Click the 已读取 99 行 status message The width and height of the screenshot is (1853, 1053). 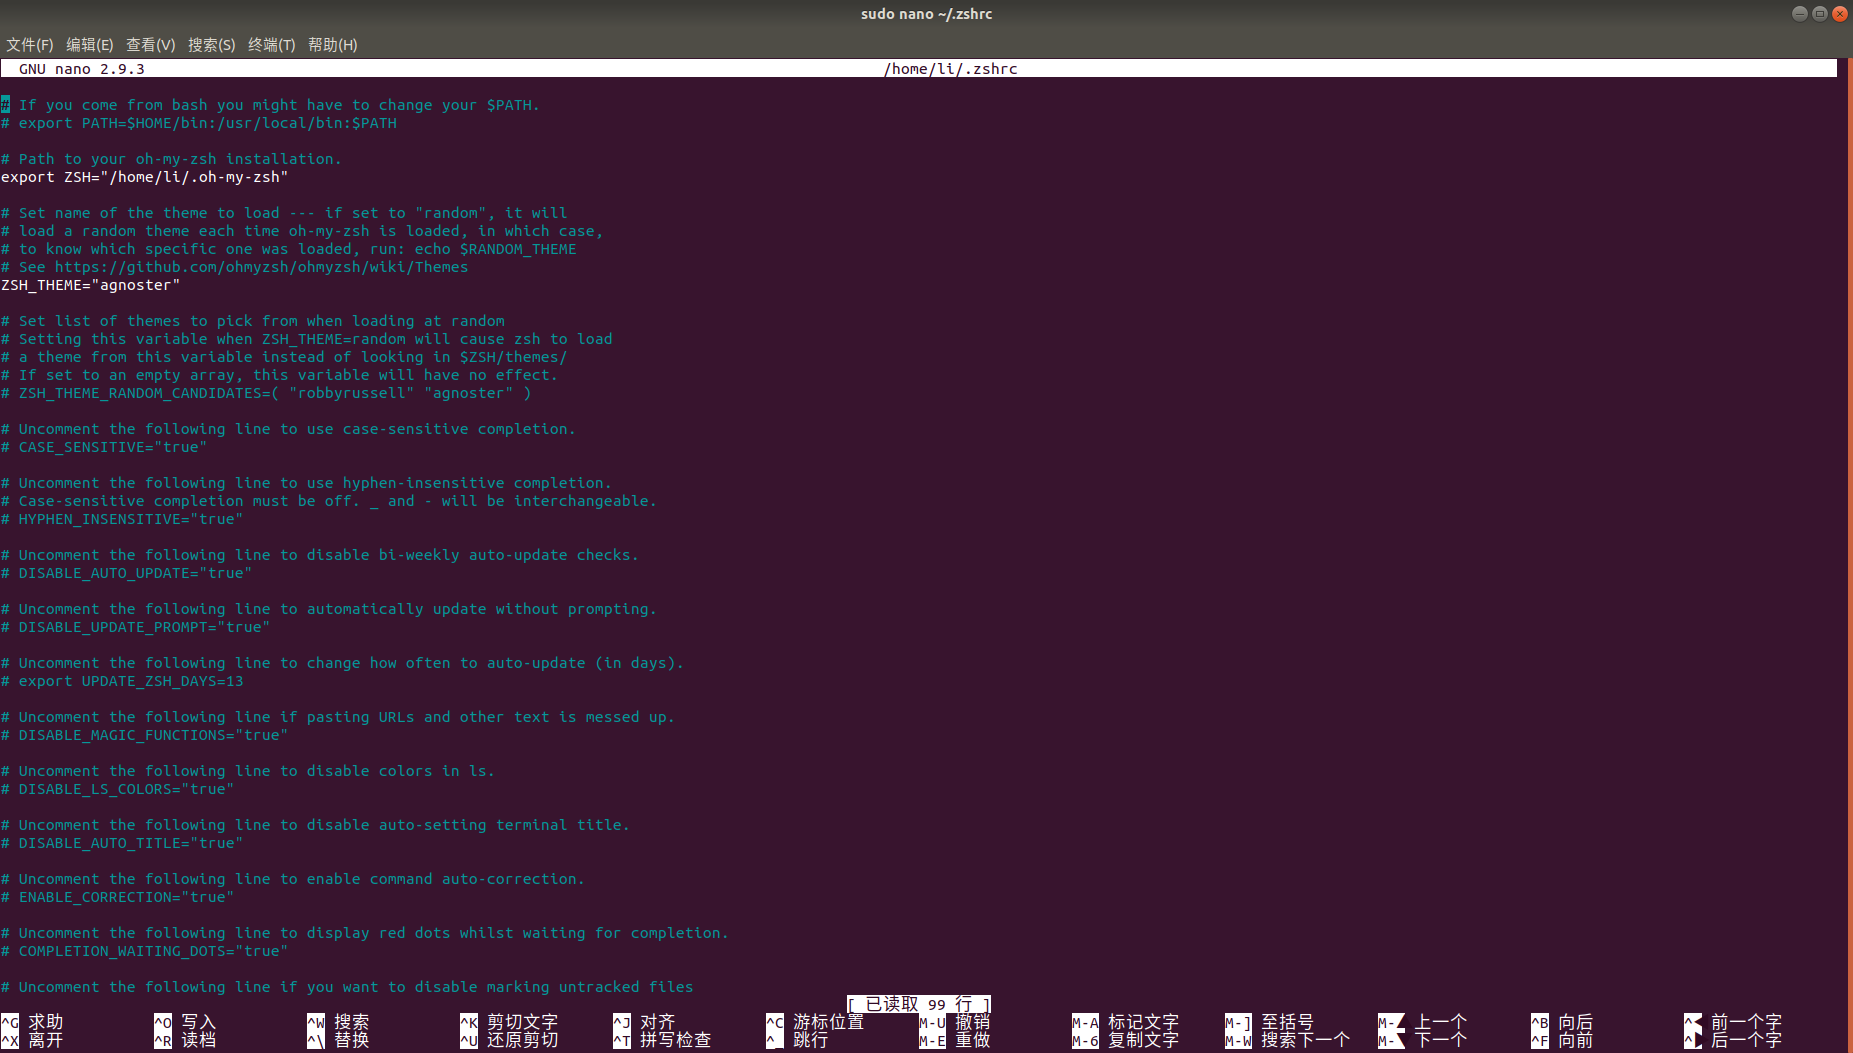click(917, 1004)
